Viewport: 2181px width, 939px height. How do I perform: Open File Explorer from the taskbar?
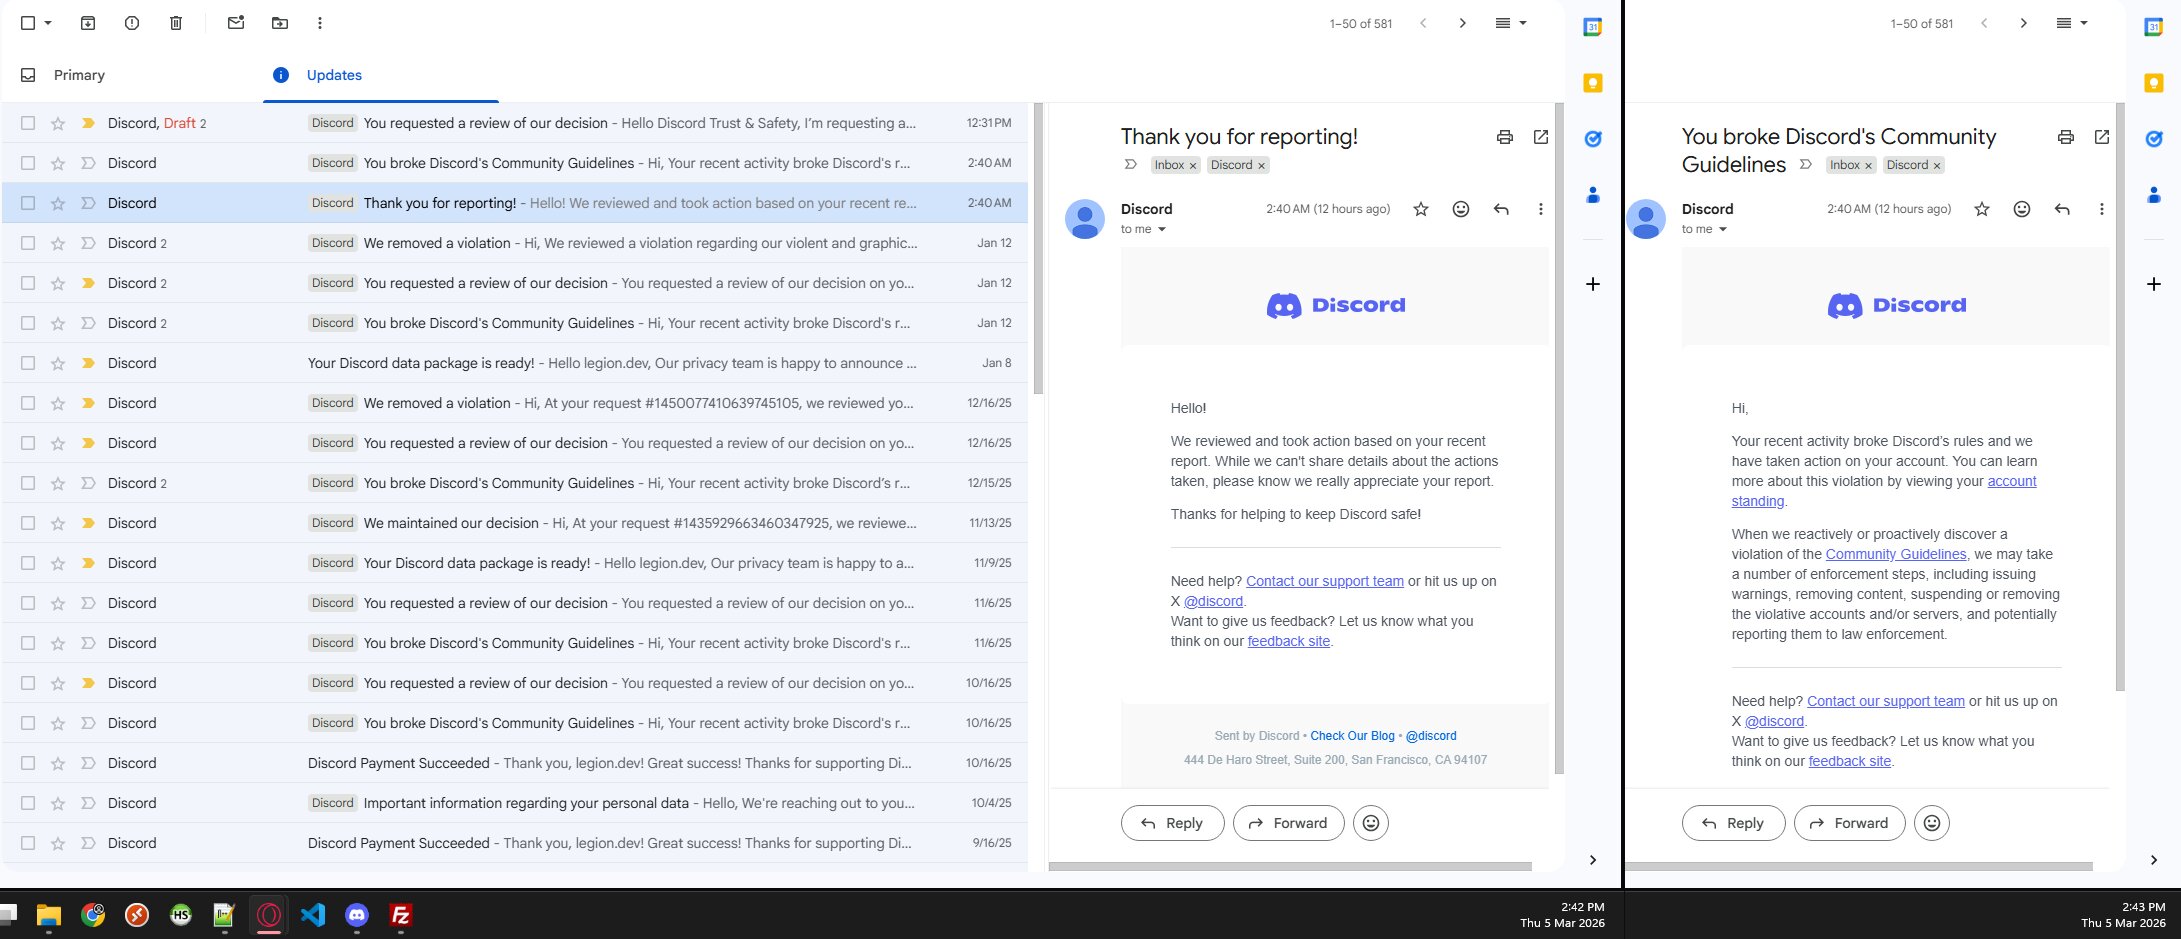coord(49,914)
